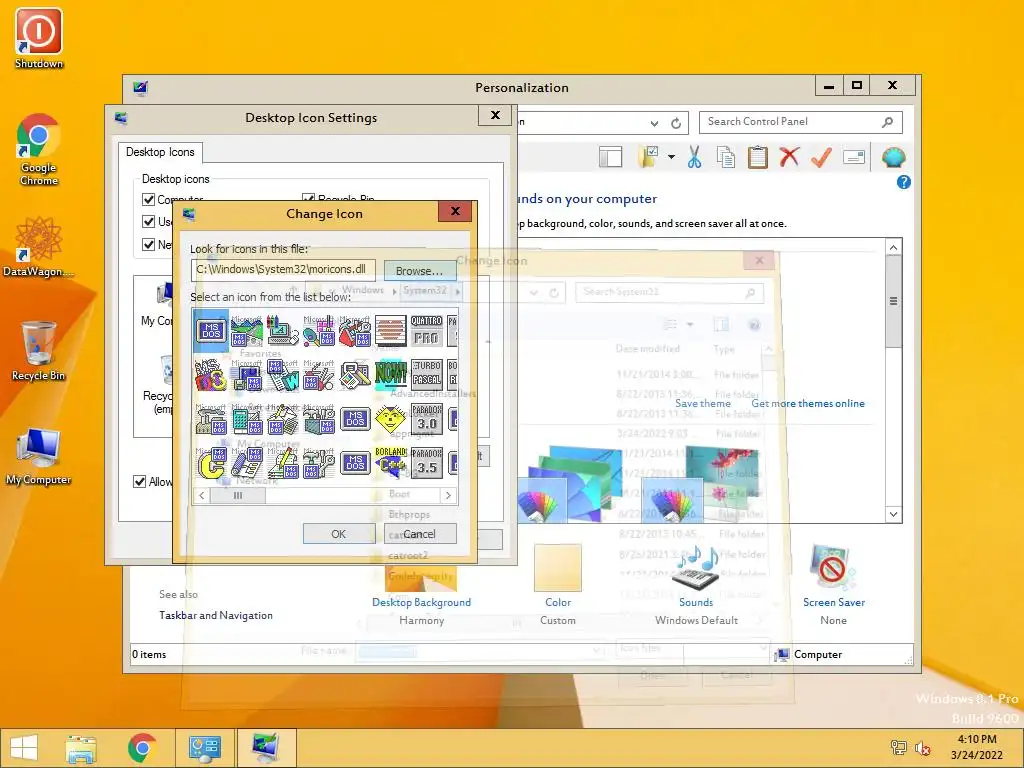Pick the calculator MS-DOS icon

coord(247,419)
